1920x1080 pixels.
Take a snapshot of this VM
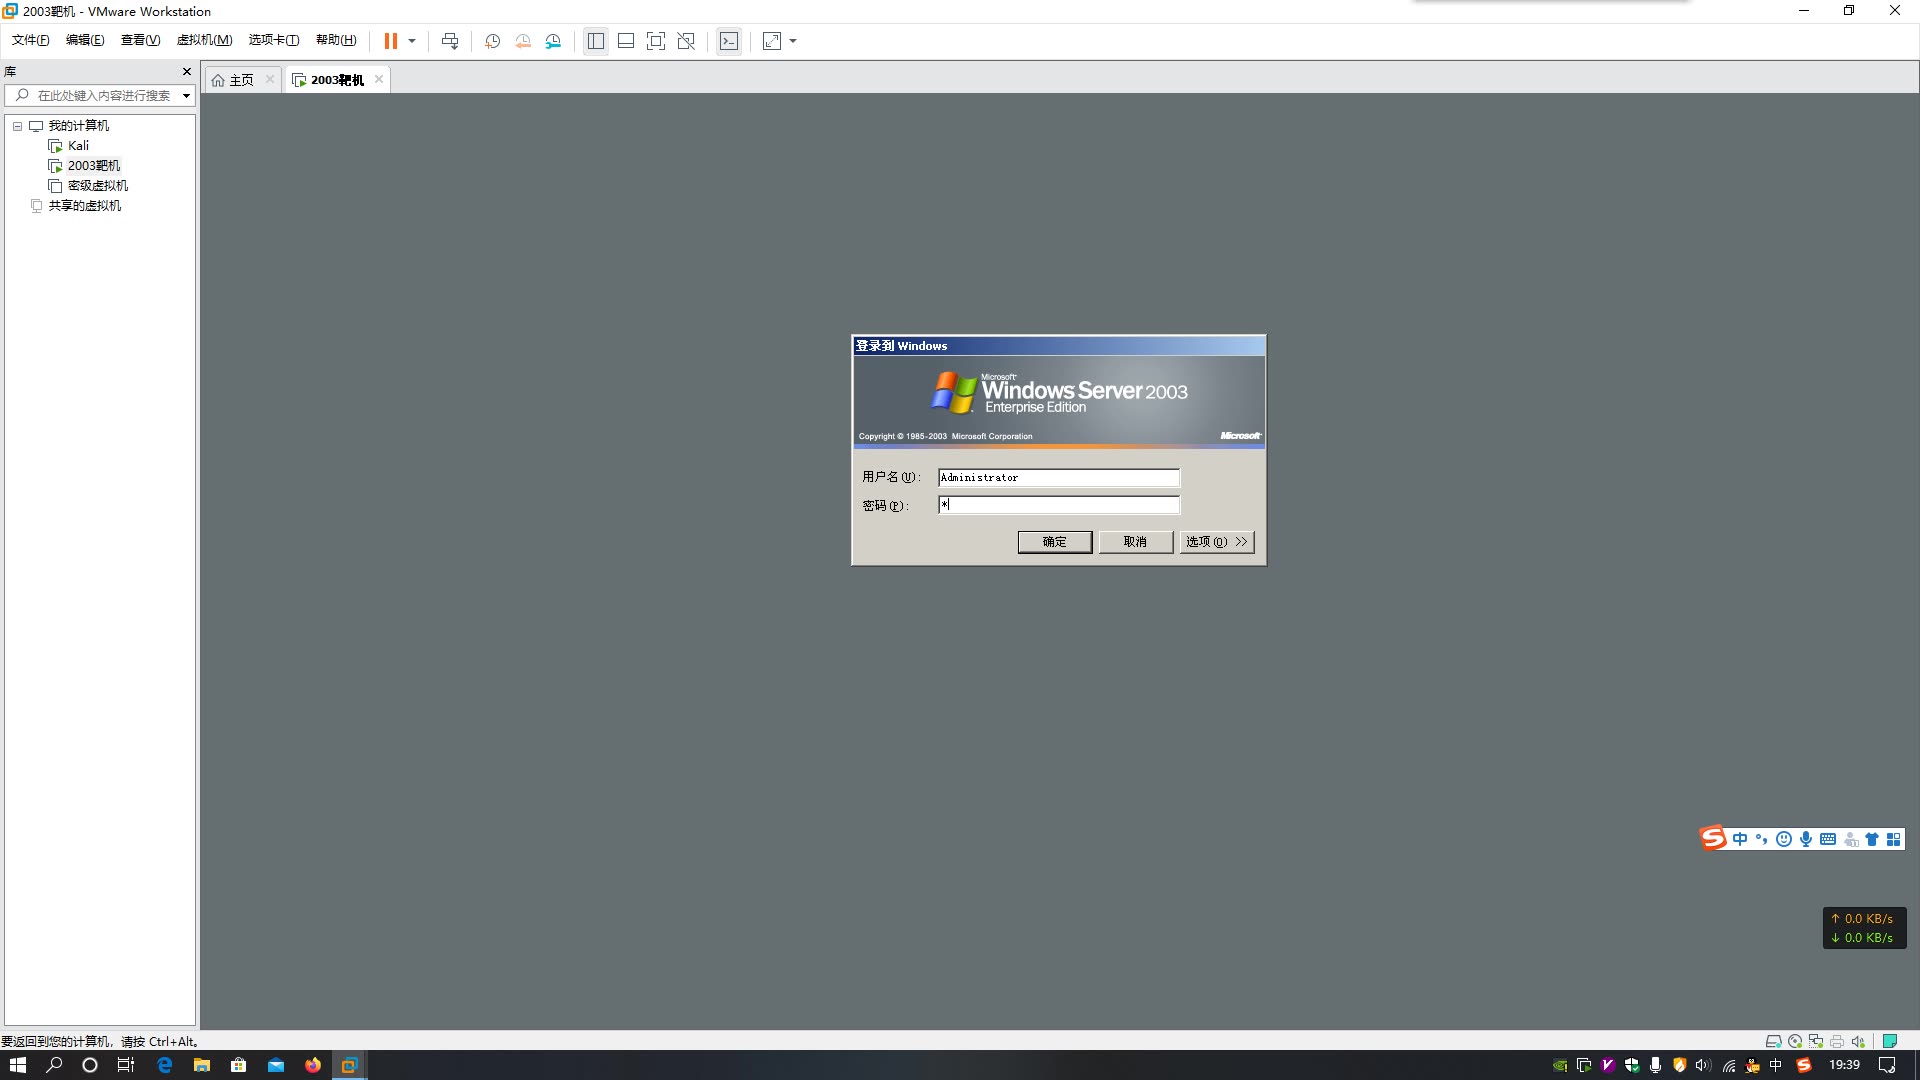point(492,41)
